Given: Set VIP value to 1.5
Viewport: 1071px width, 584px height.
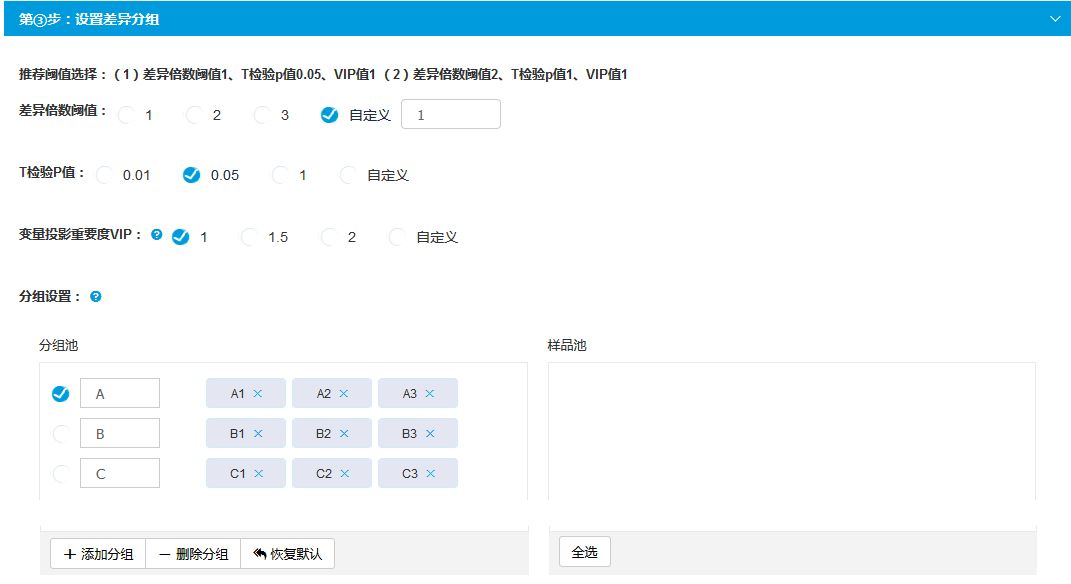Looking at the screenshot, I should (x=250, y=237).
